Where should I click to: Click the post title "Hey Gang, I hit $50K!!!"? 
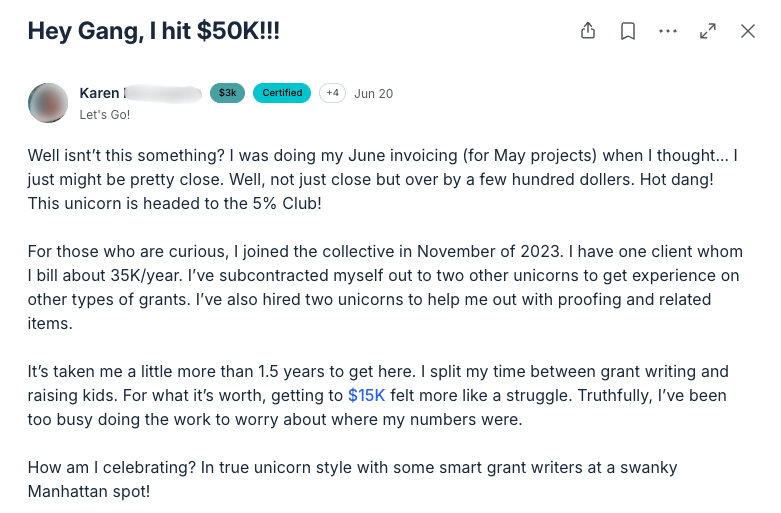tap(153, 31)
